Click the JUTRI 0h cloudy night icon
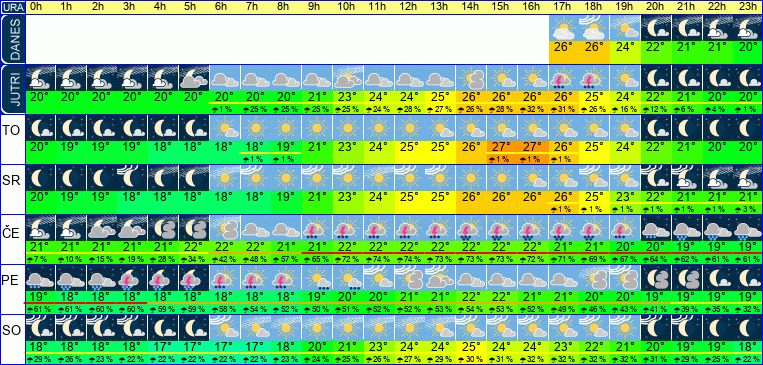Screen dimensions: 763x365 point(40,78)
